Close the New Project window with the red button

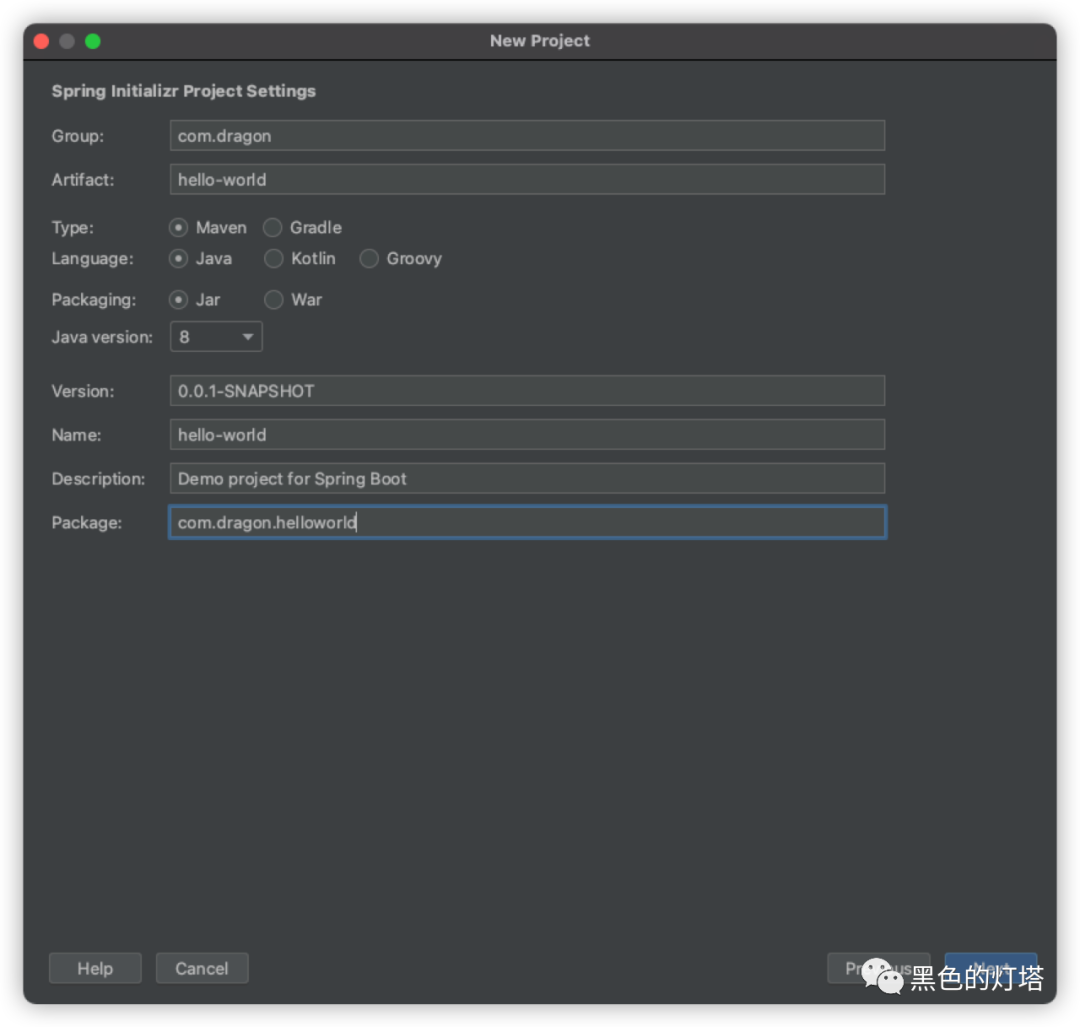click(41, 41)
